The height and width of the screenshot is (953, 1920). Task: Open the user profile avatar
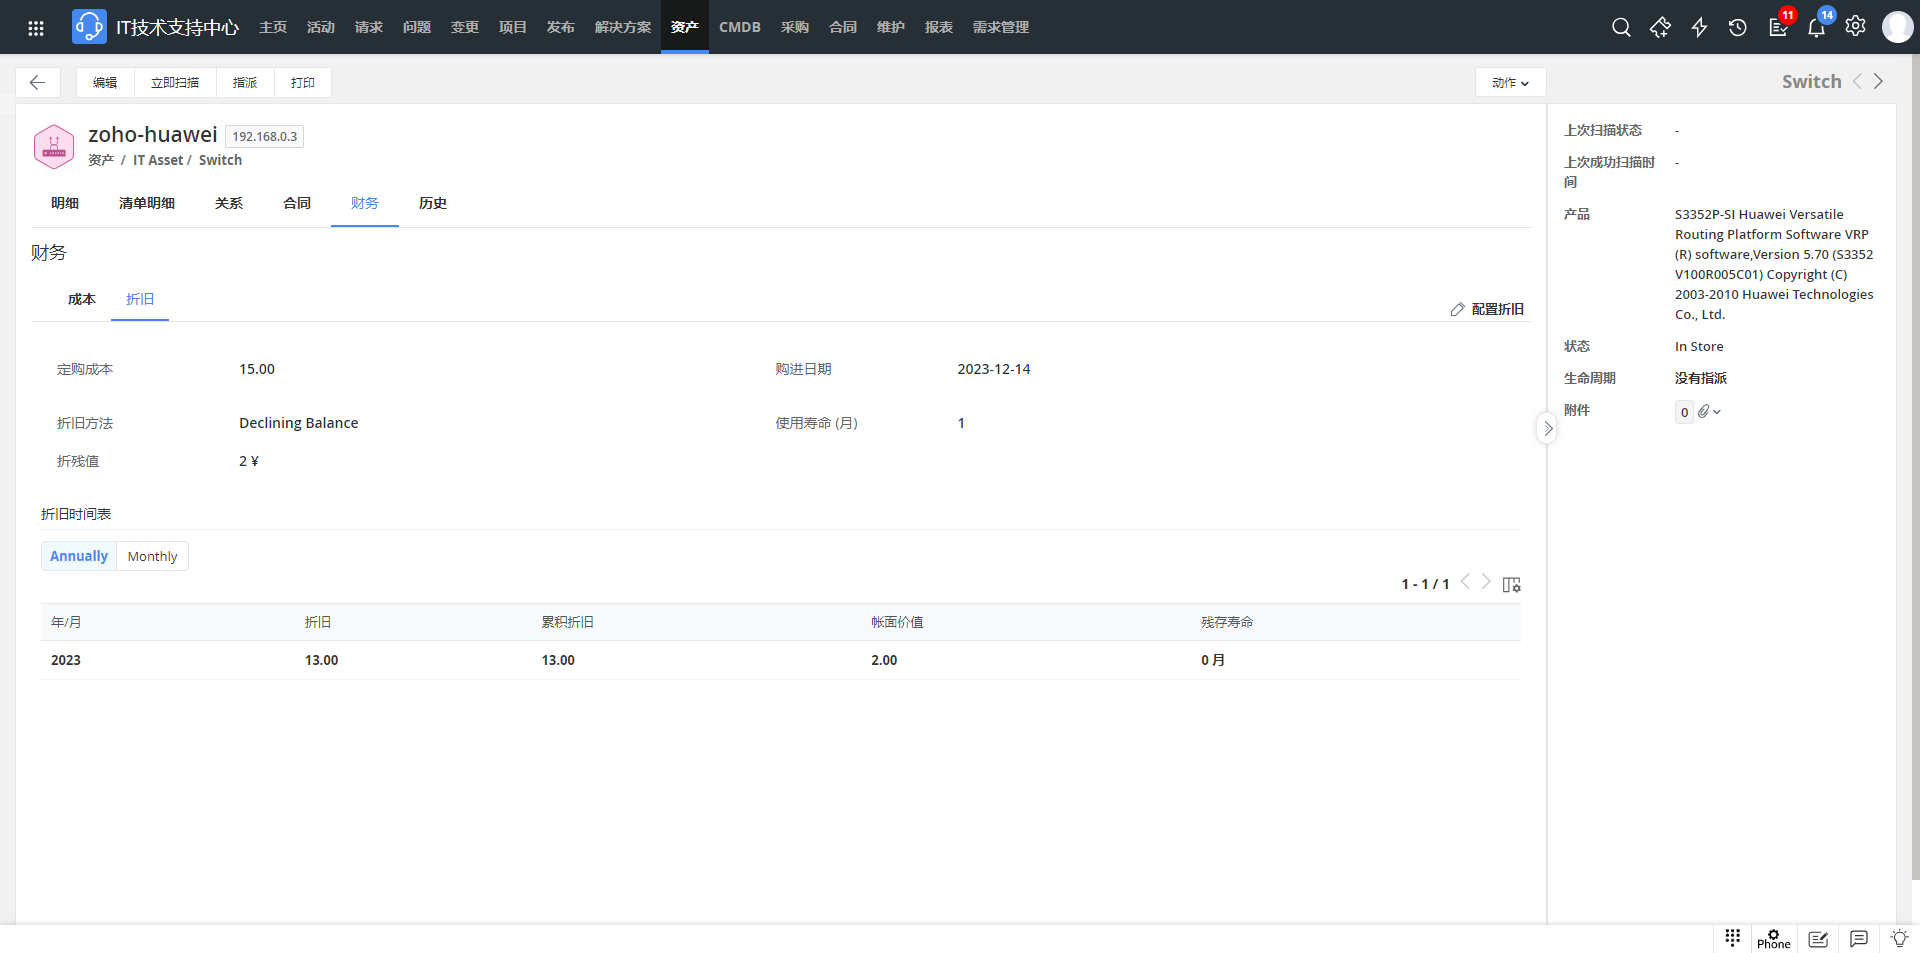tap(1897, 27)
